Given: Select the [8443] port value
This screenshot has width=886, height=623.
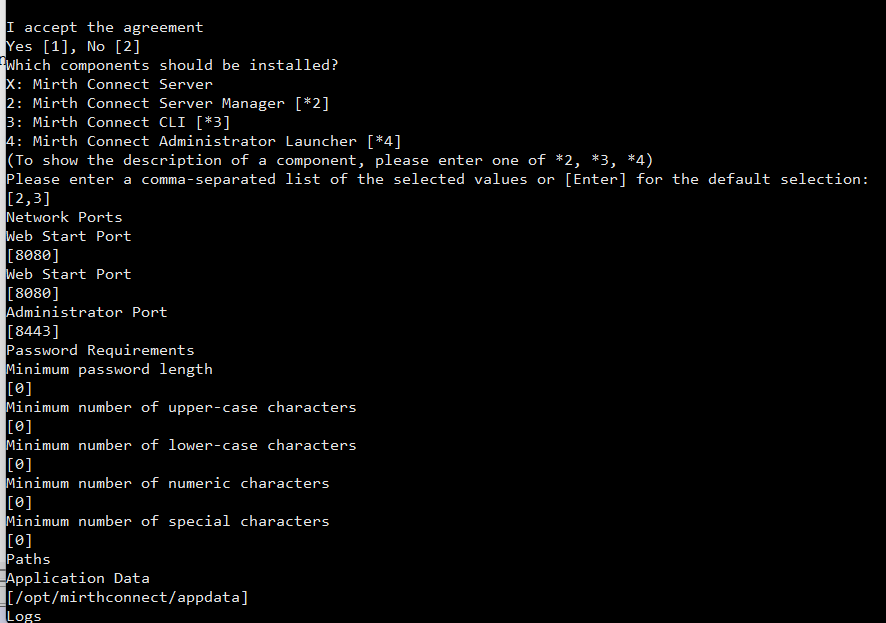Looking at the screenshot, I should [x=33, y=331].
